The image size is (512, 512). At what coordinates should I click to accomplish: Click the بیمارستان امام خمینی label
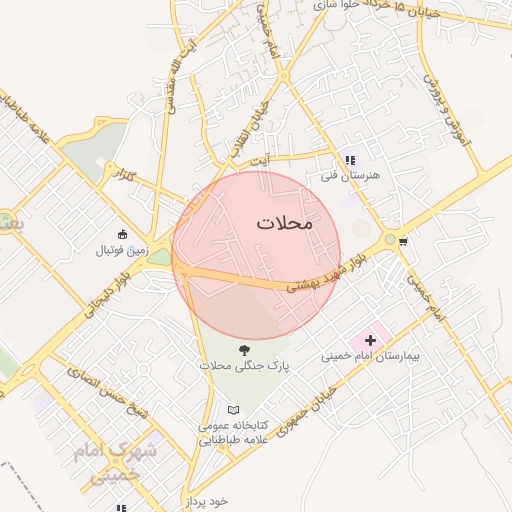[370, 357]
